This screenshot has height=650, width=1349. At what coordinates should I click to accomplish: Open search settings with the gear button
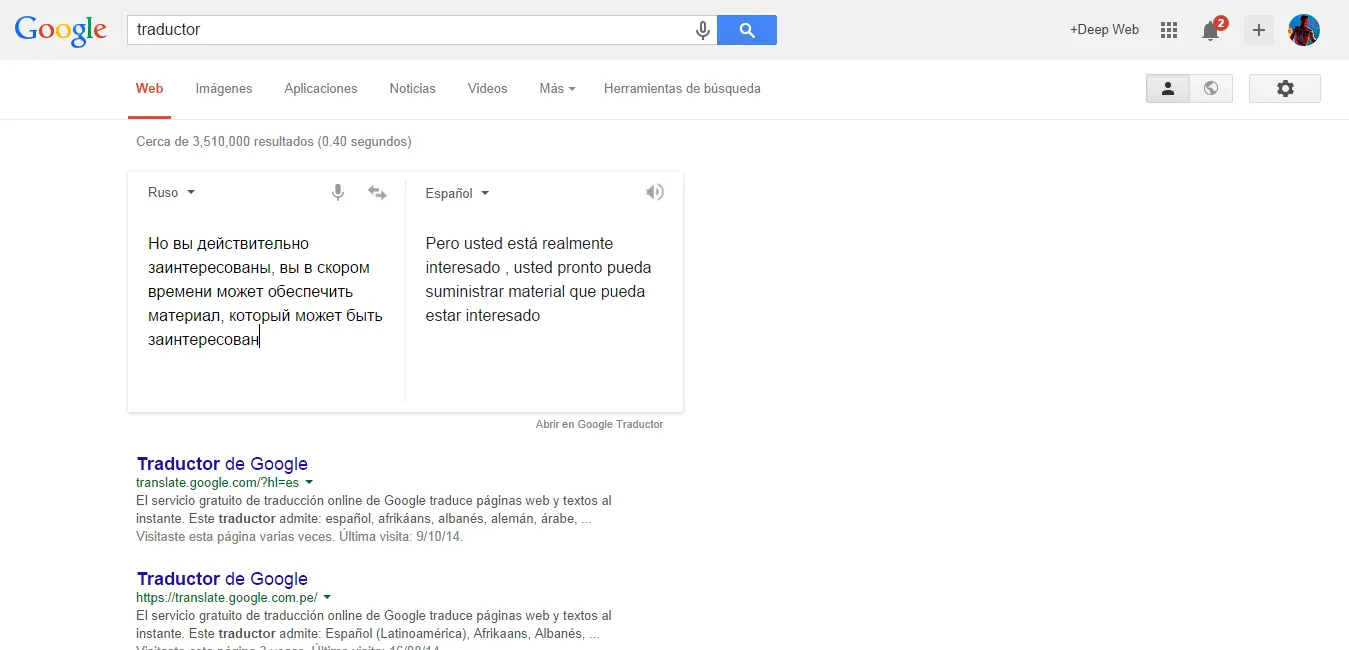pyautogui.click(x=1285, y=88)
